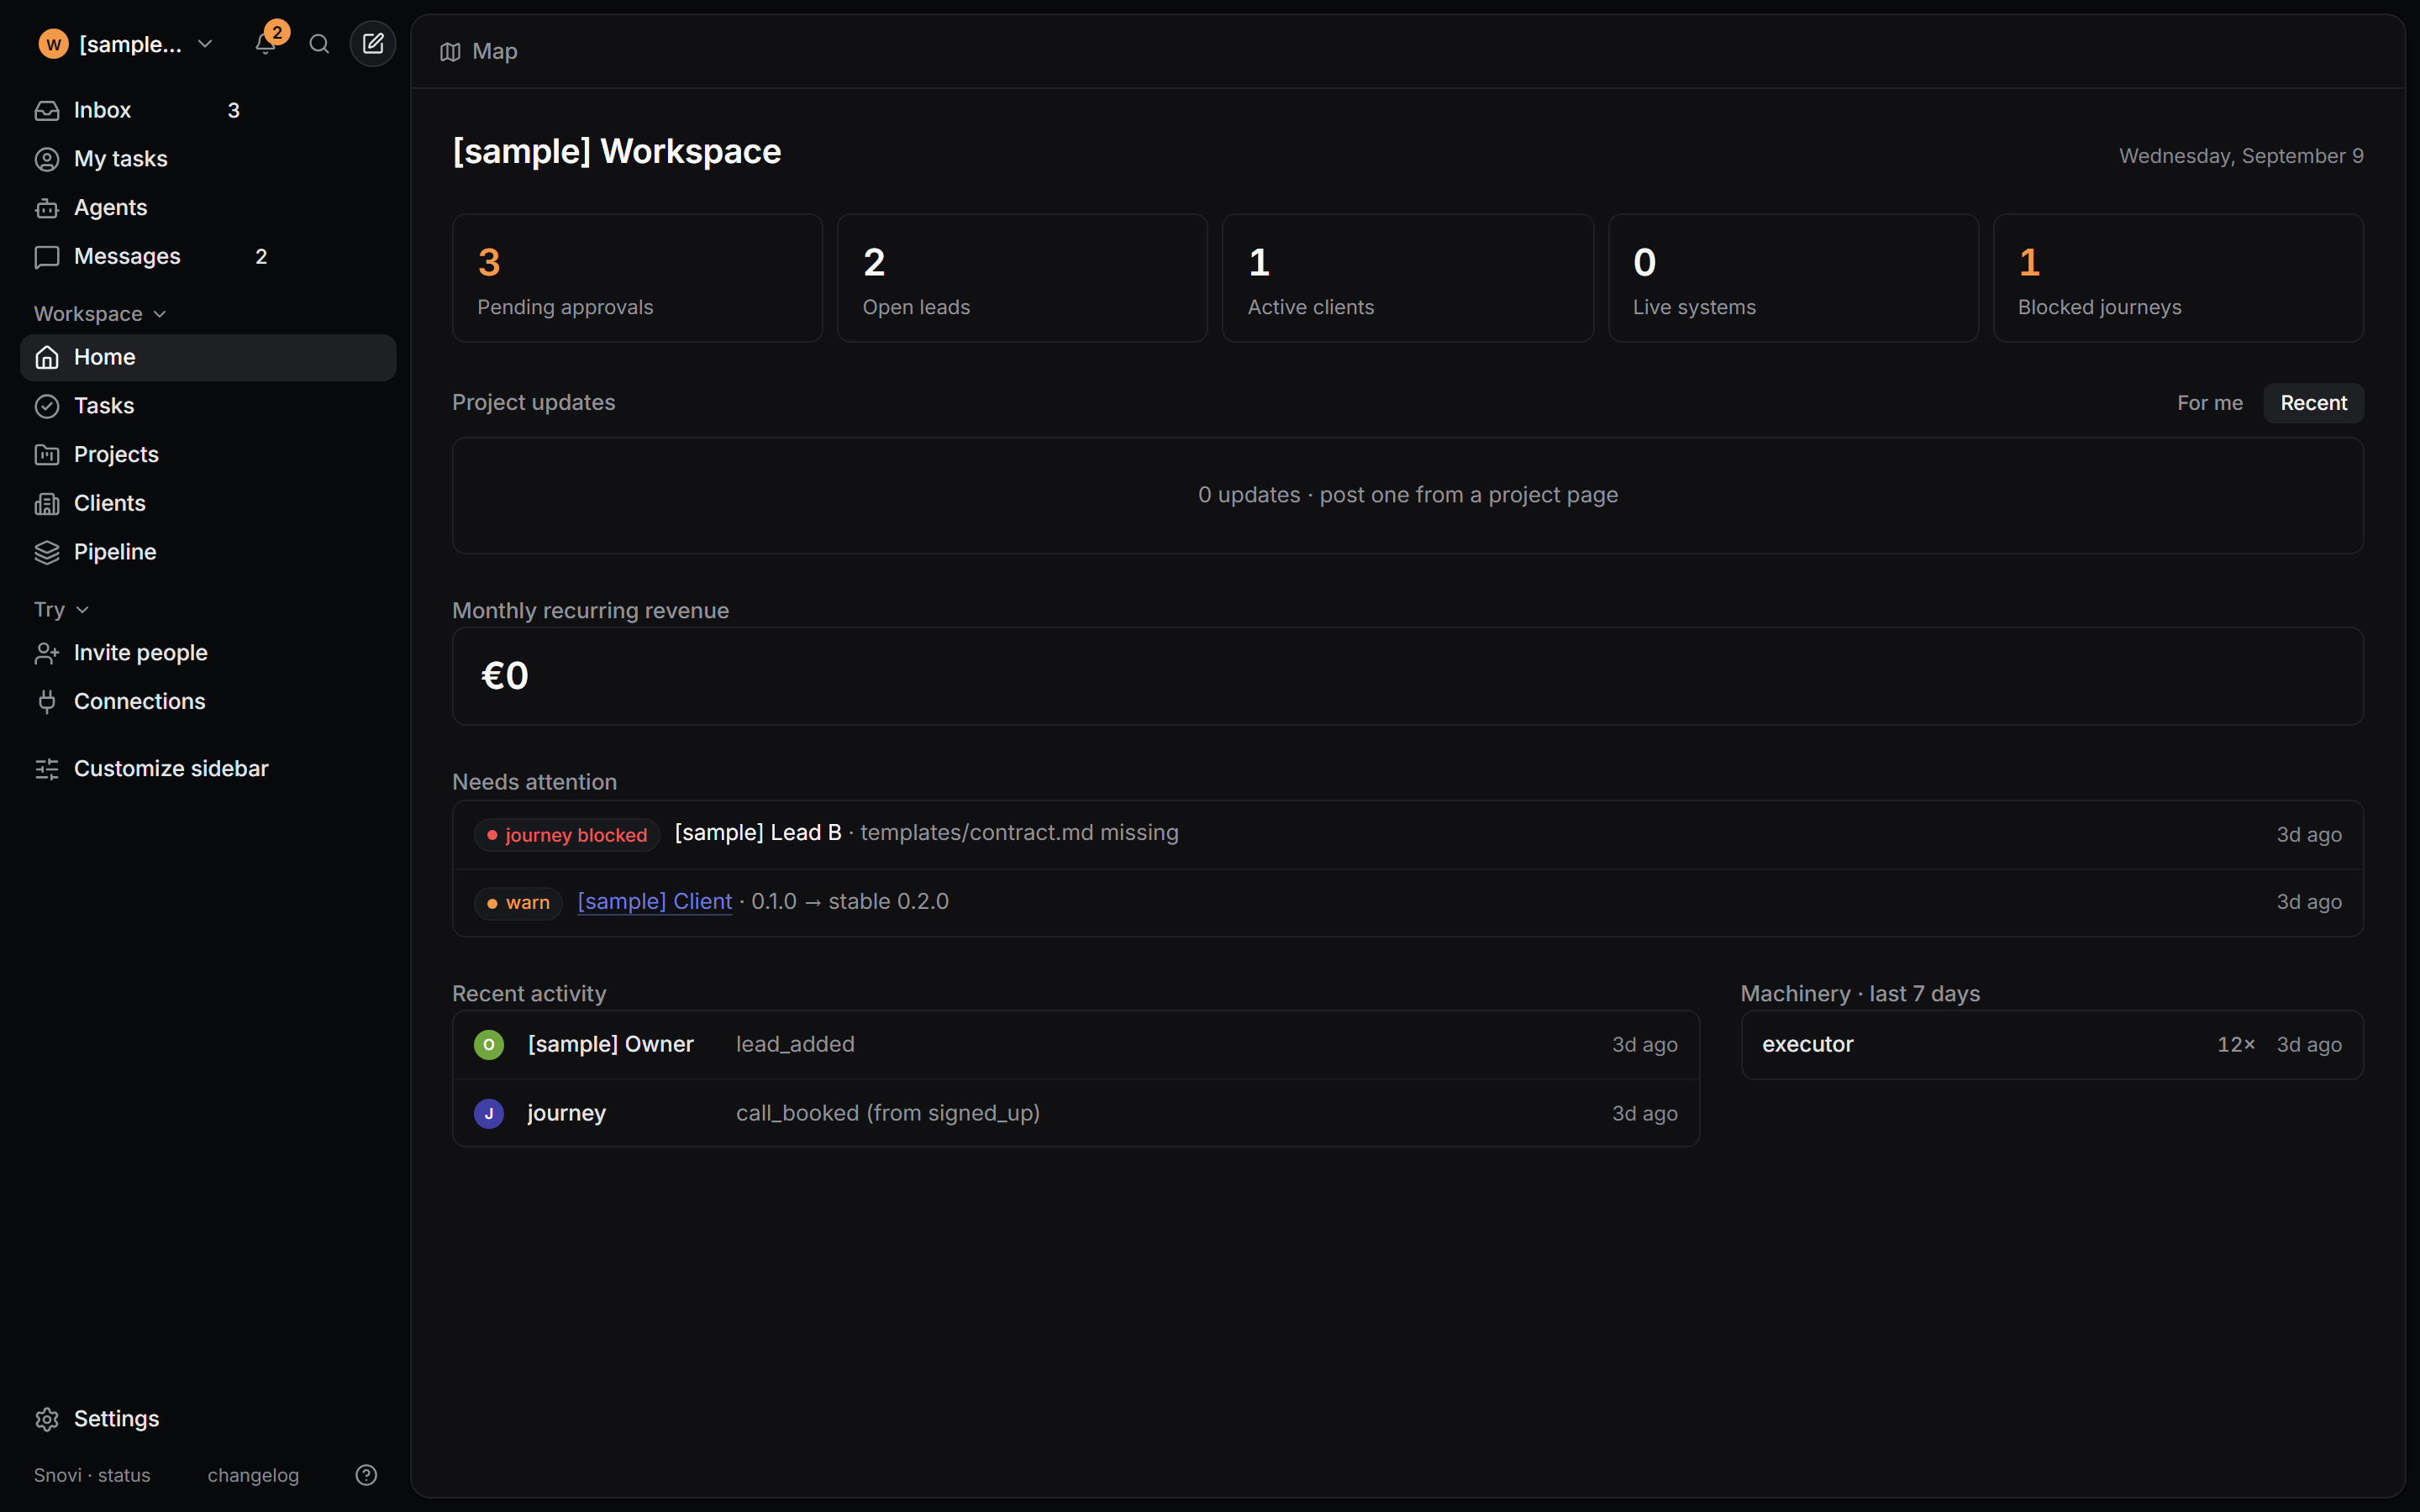Click the Wednesday, September 9 date
The image size is (2420, 1512).
click(2241, 156)
